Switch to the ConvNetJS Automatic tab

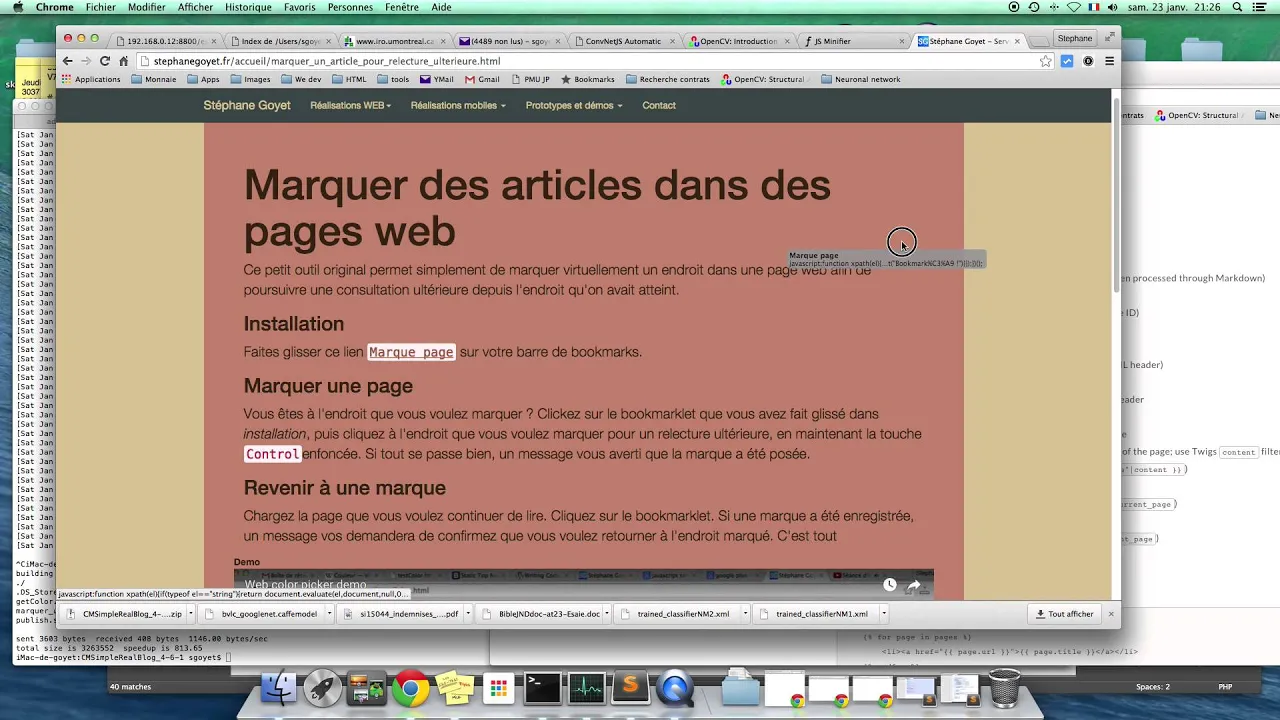pyautogui.click(x=623, y=41)
